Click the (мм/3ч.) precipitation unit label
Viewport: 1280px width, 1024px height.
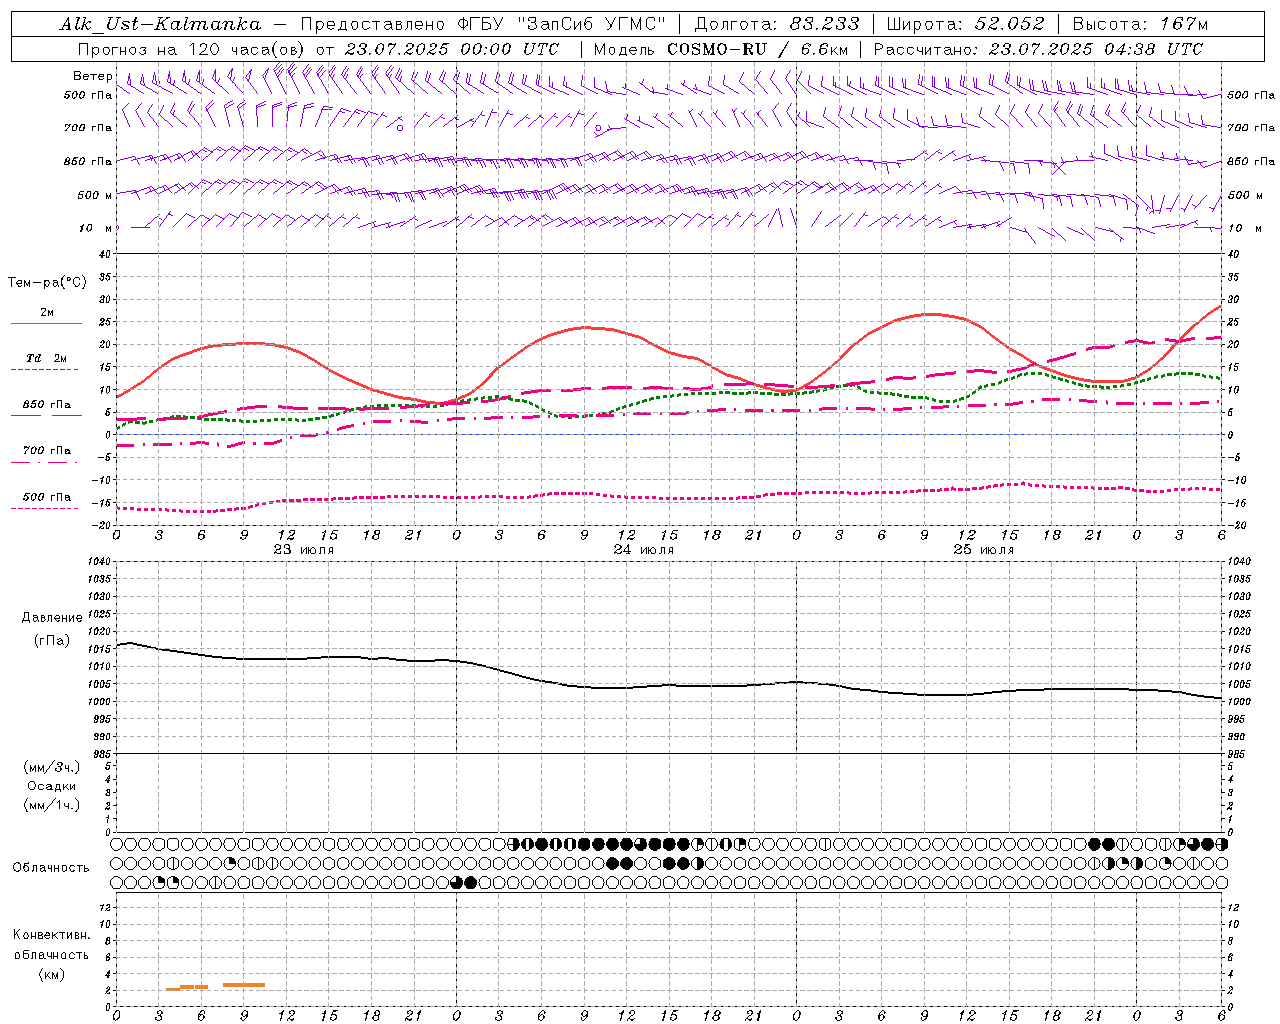52,767
